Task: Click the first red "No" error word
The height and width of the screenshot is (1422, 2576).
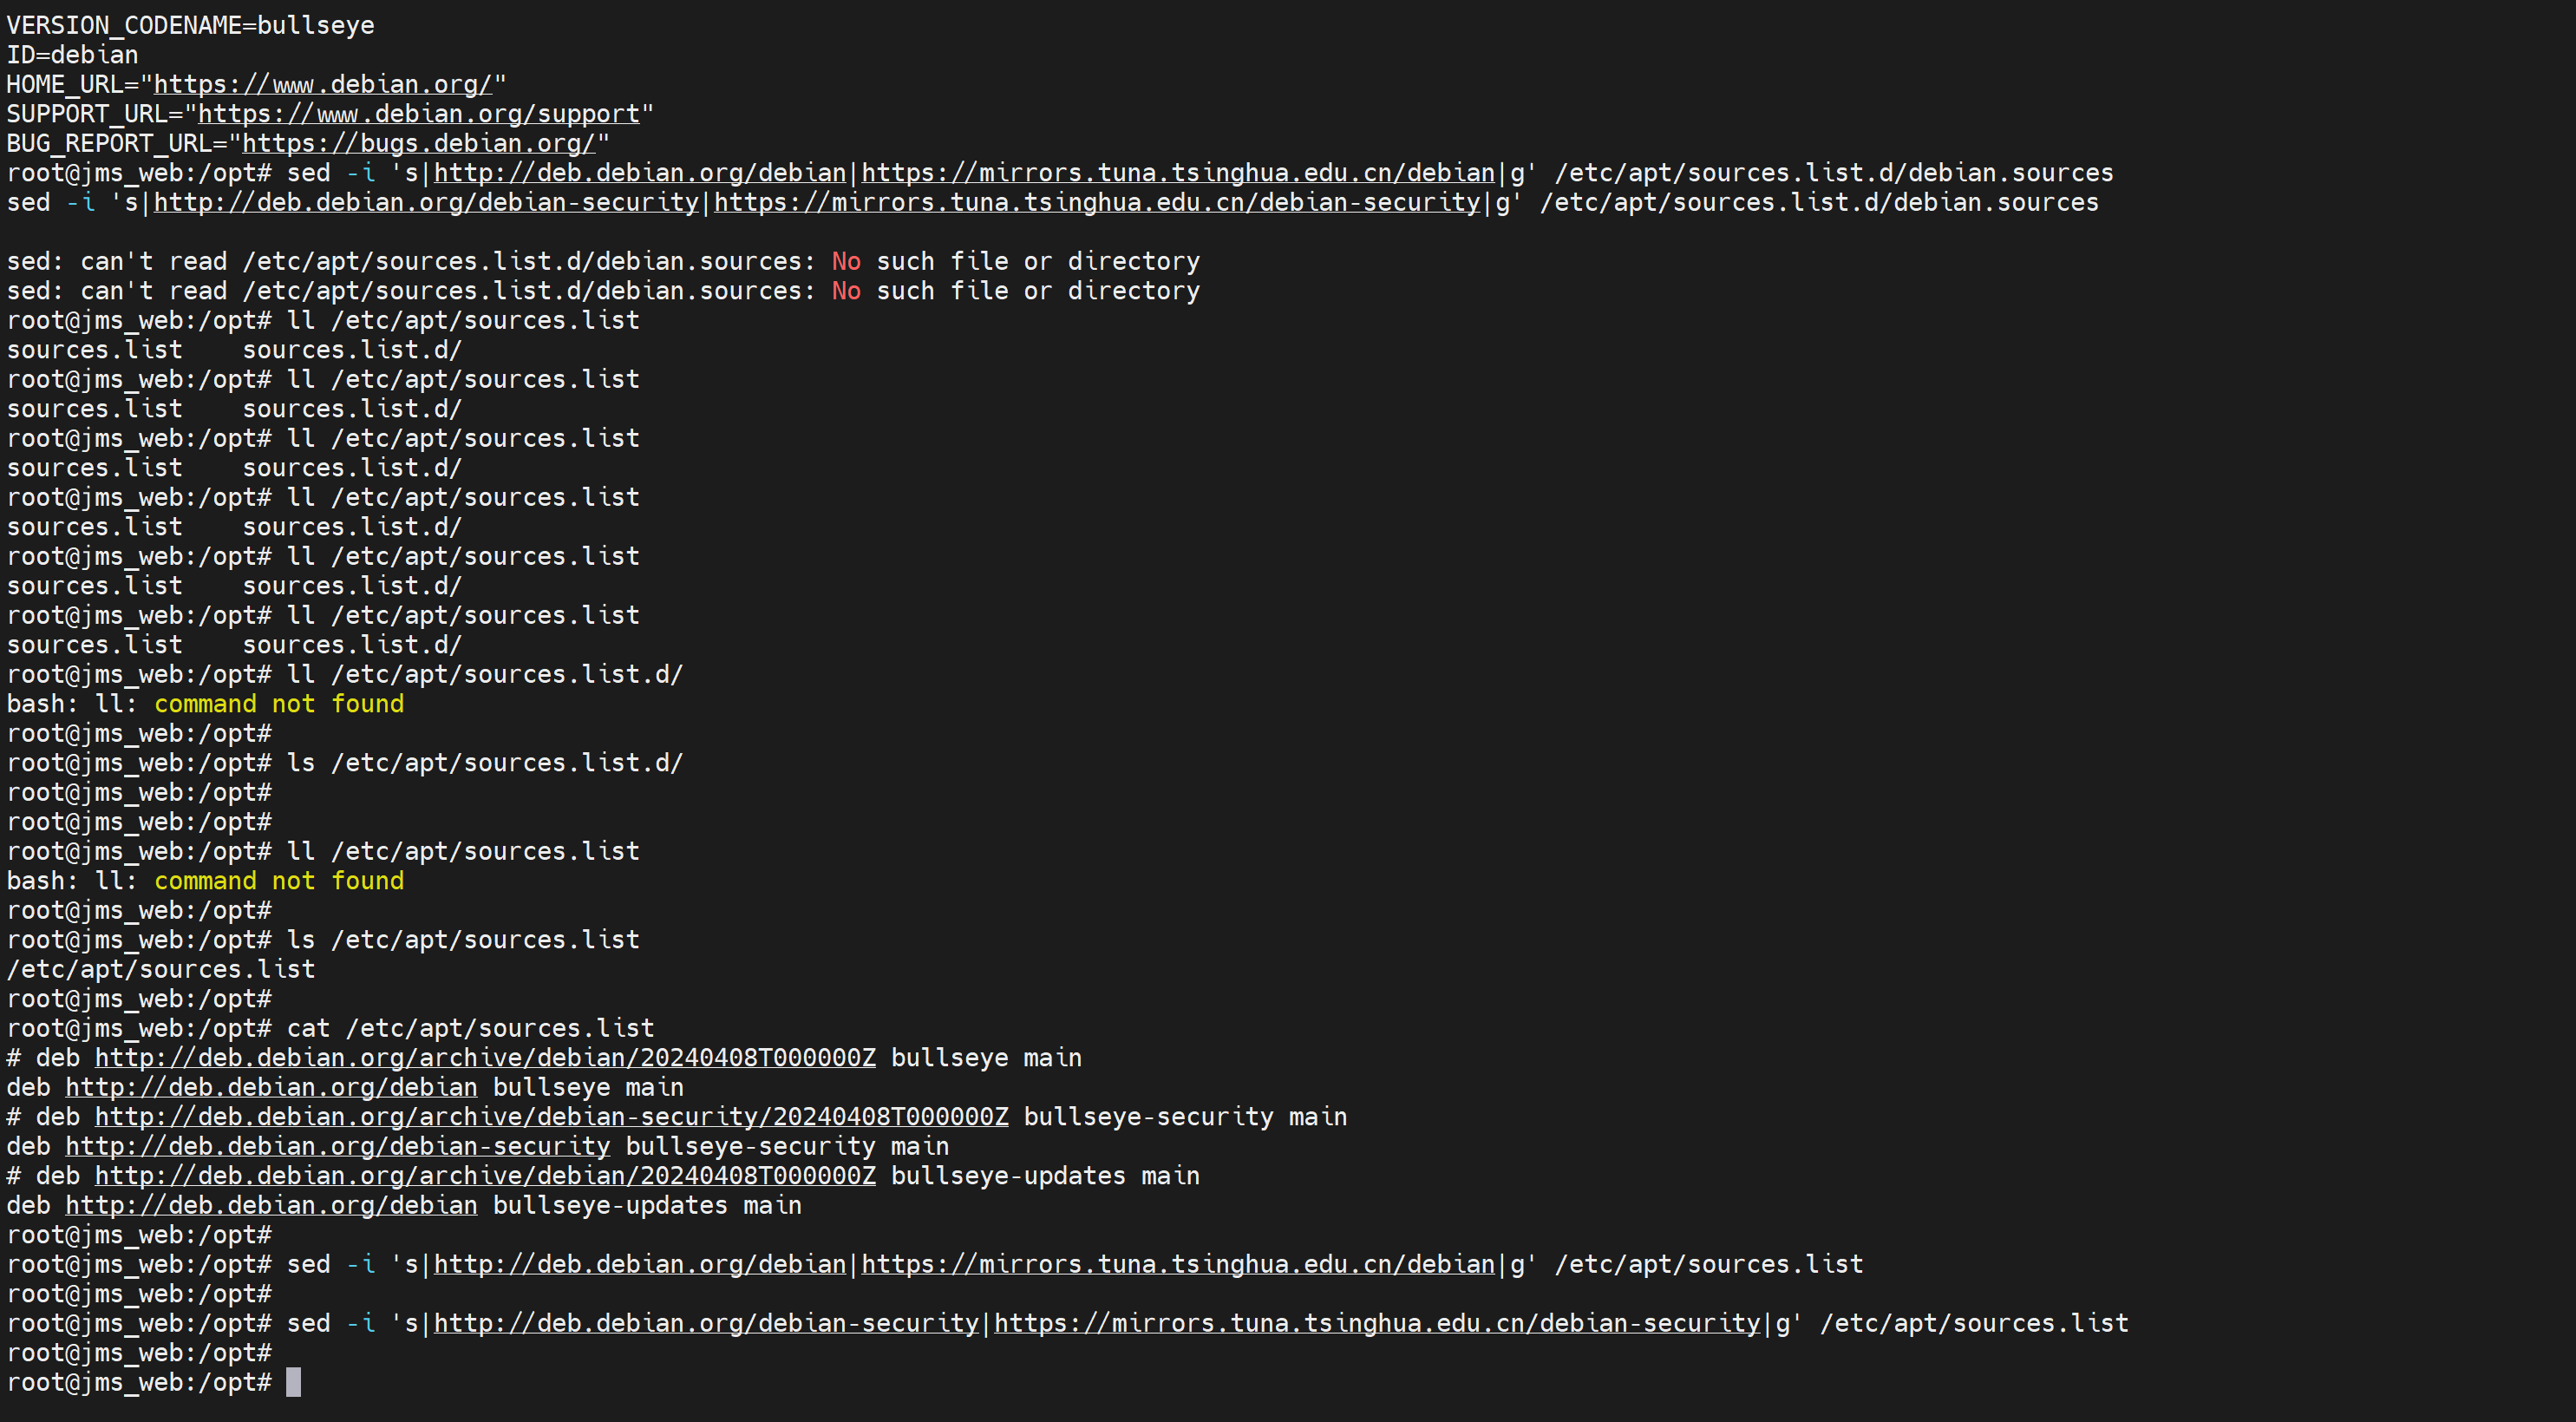Action: 846,262
